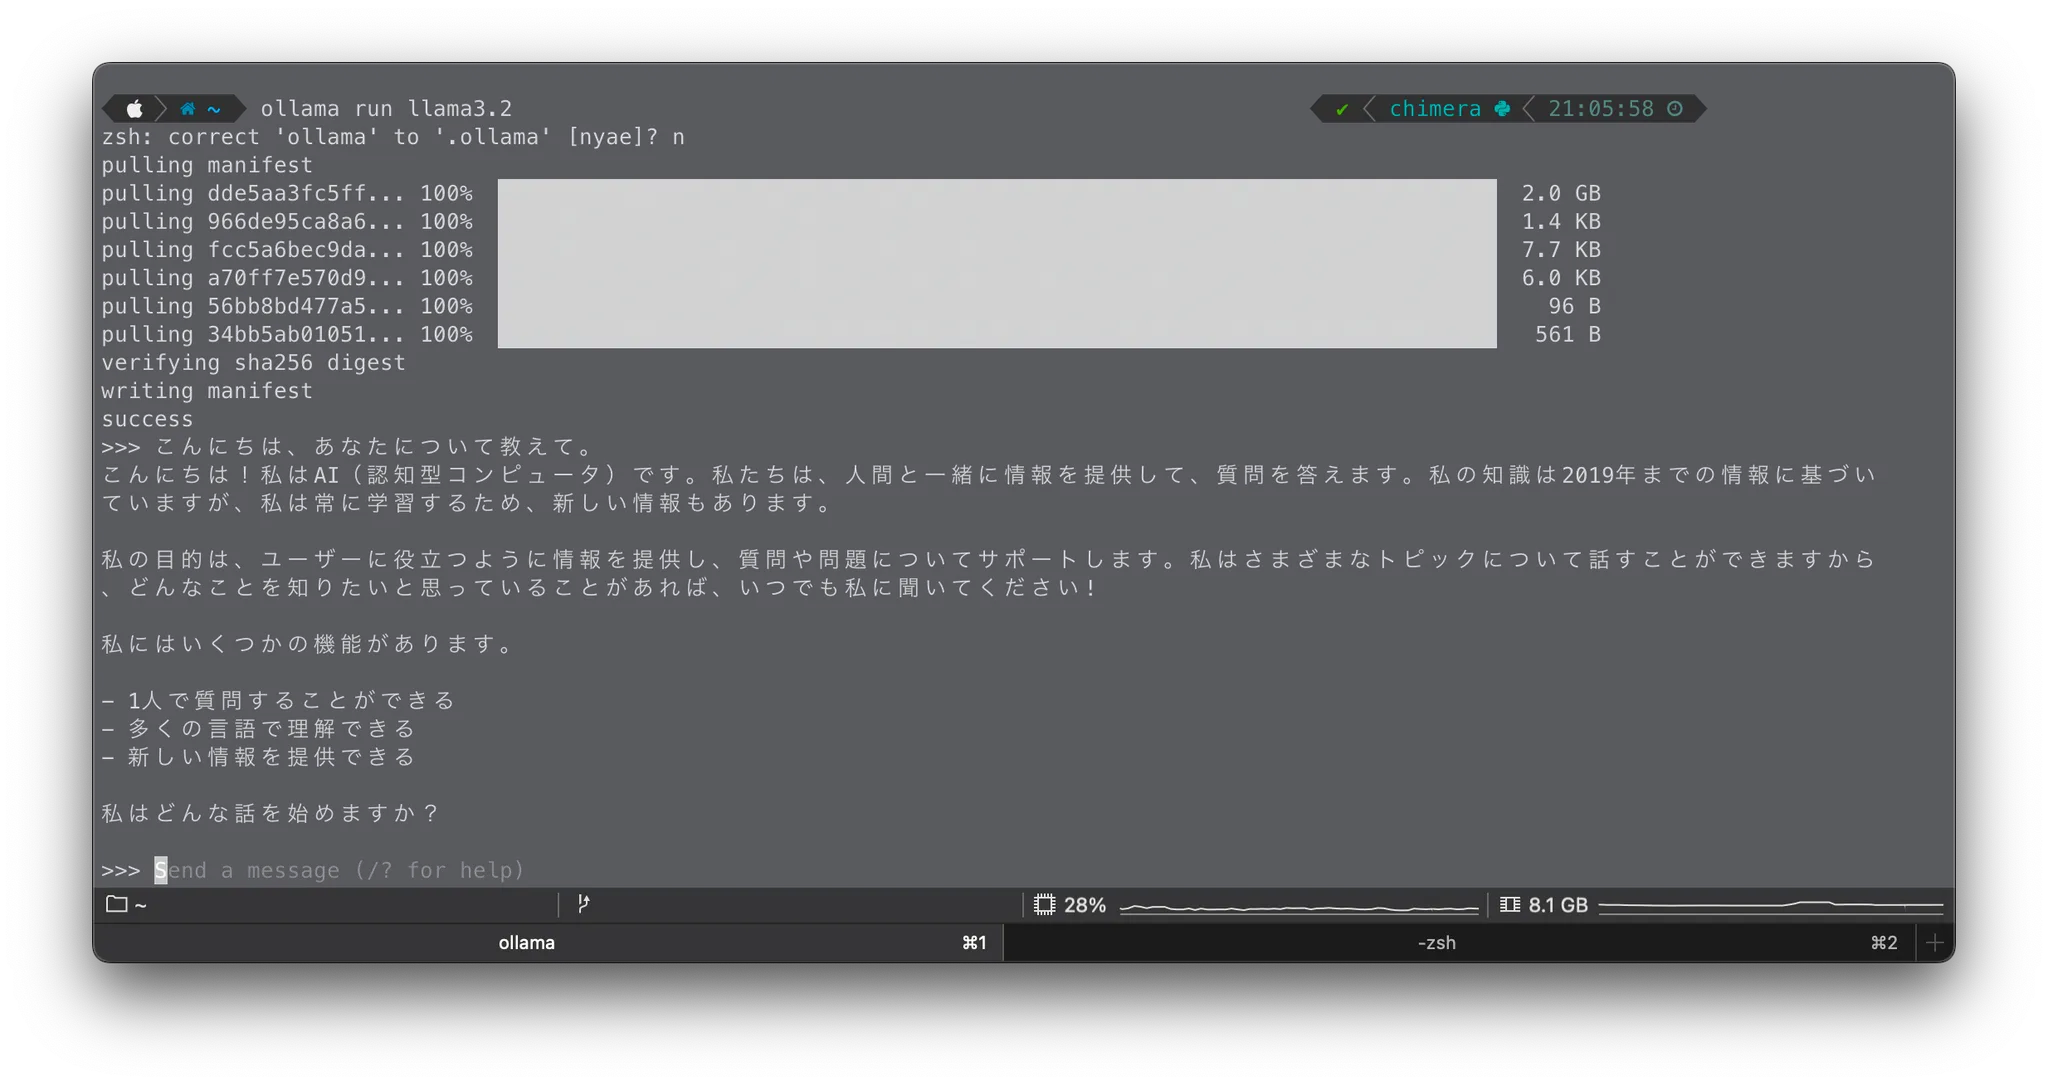Screen dimensions: 2048x1085
Task: Focus the 'Send a message' prompt input
Action: pos(340,871)
